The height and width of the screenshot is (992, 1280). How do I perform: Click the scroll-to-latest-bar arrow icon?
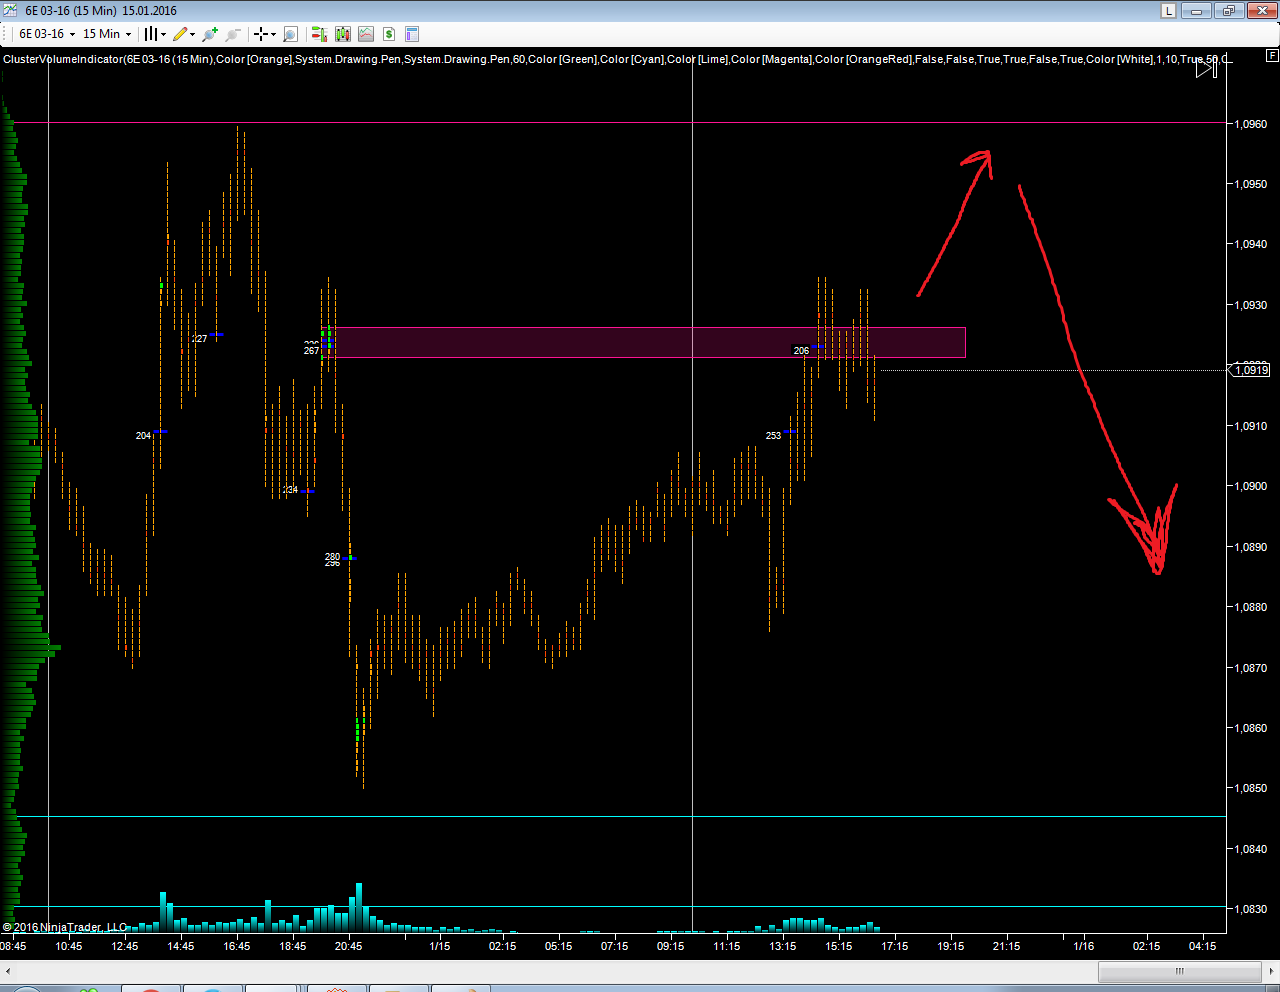point(1206,68)
